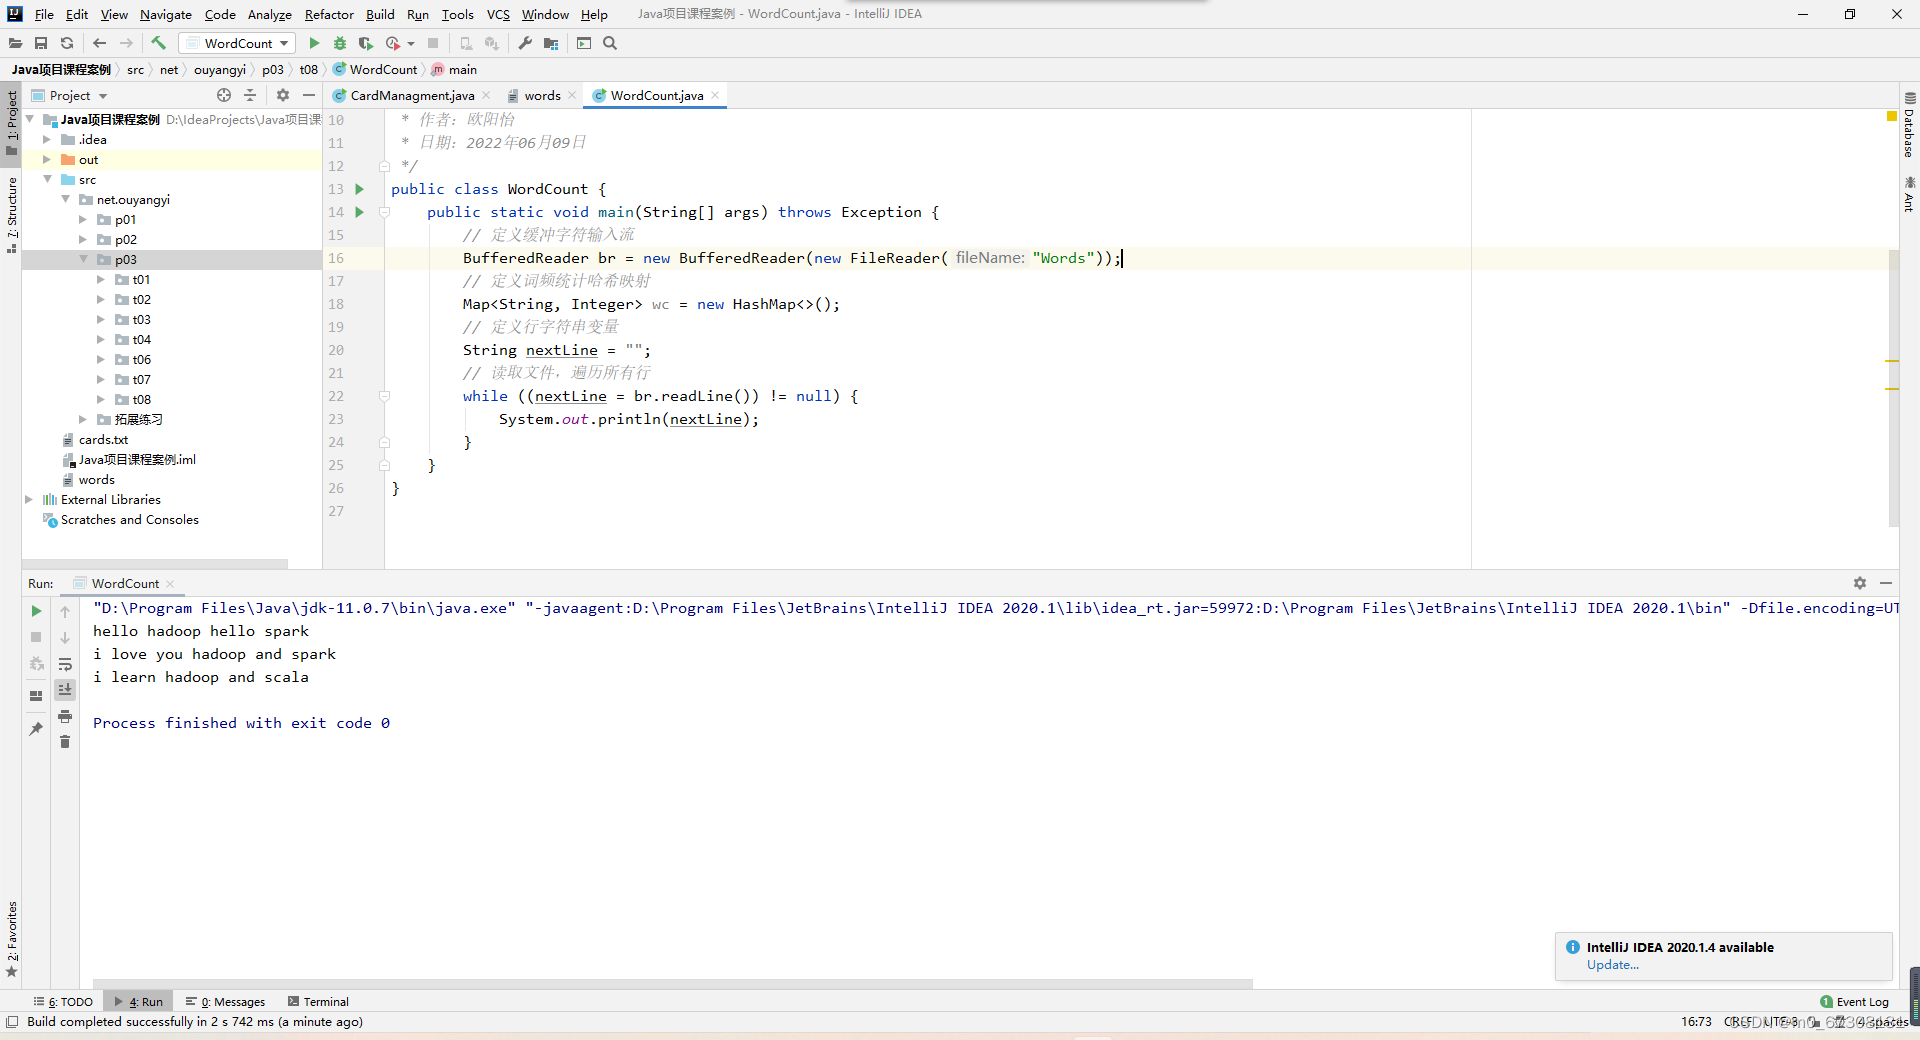Navigate back with the left arrow icon
Screen dimensions: 1920x1040
[99, 43]
